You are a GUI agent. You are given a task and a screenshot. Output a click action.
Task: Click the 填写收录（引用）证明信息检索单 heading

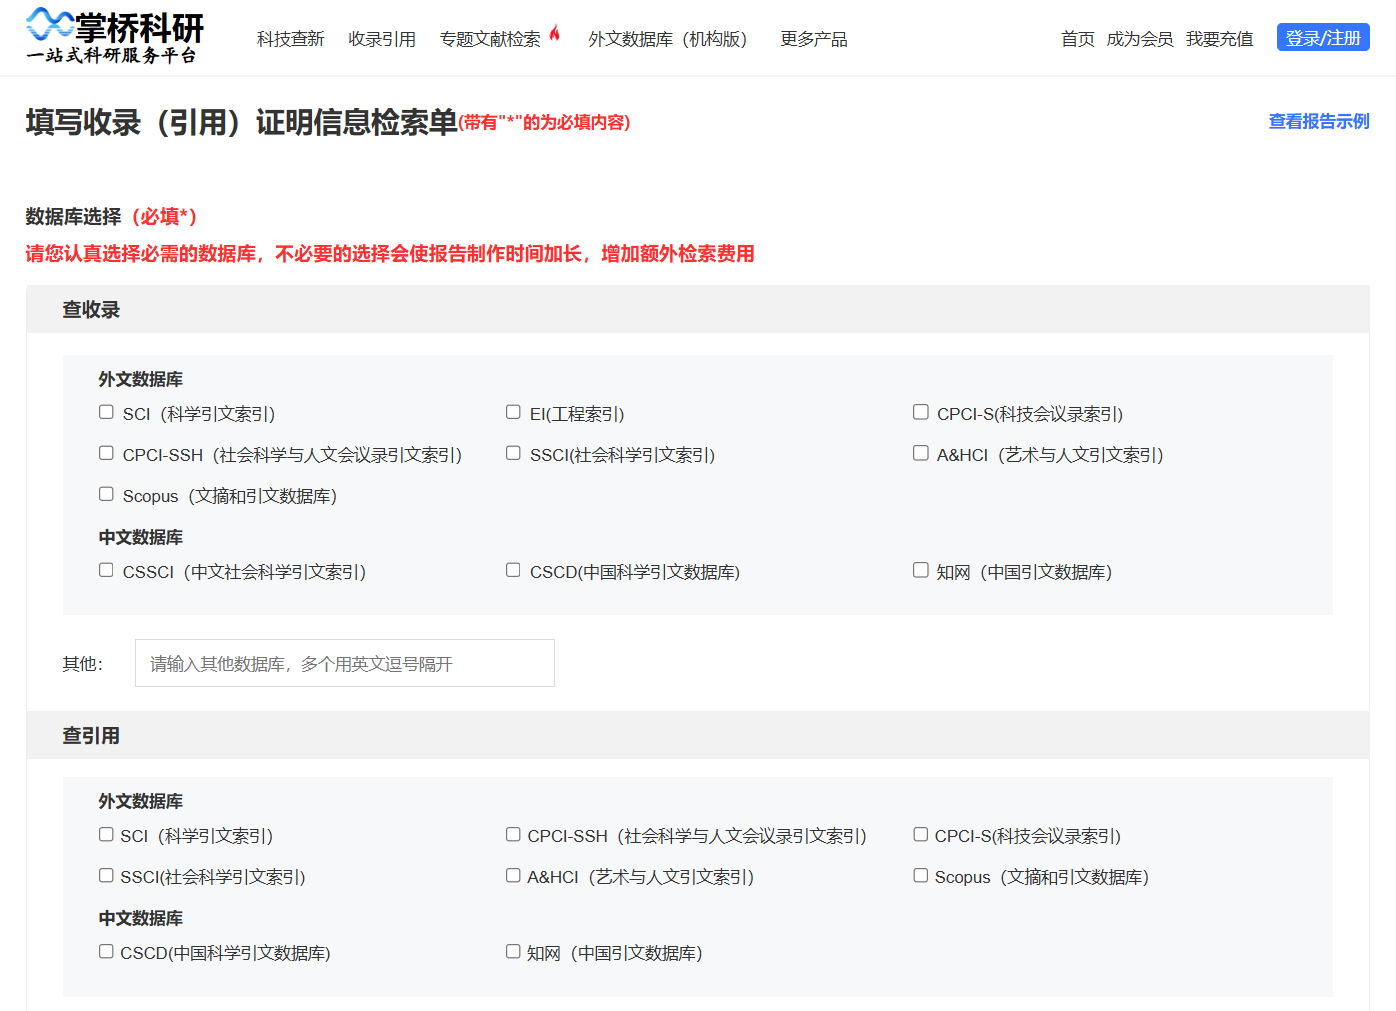[x=241, y=122]
